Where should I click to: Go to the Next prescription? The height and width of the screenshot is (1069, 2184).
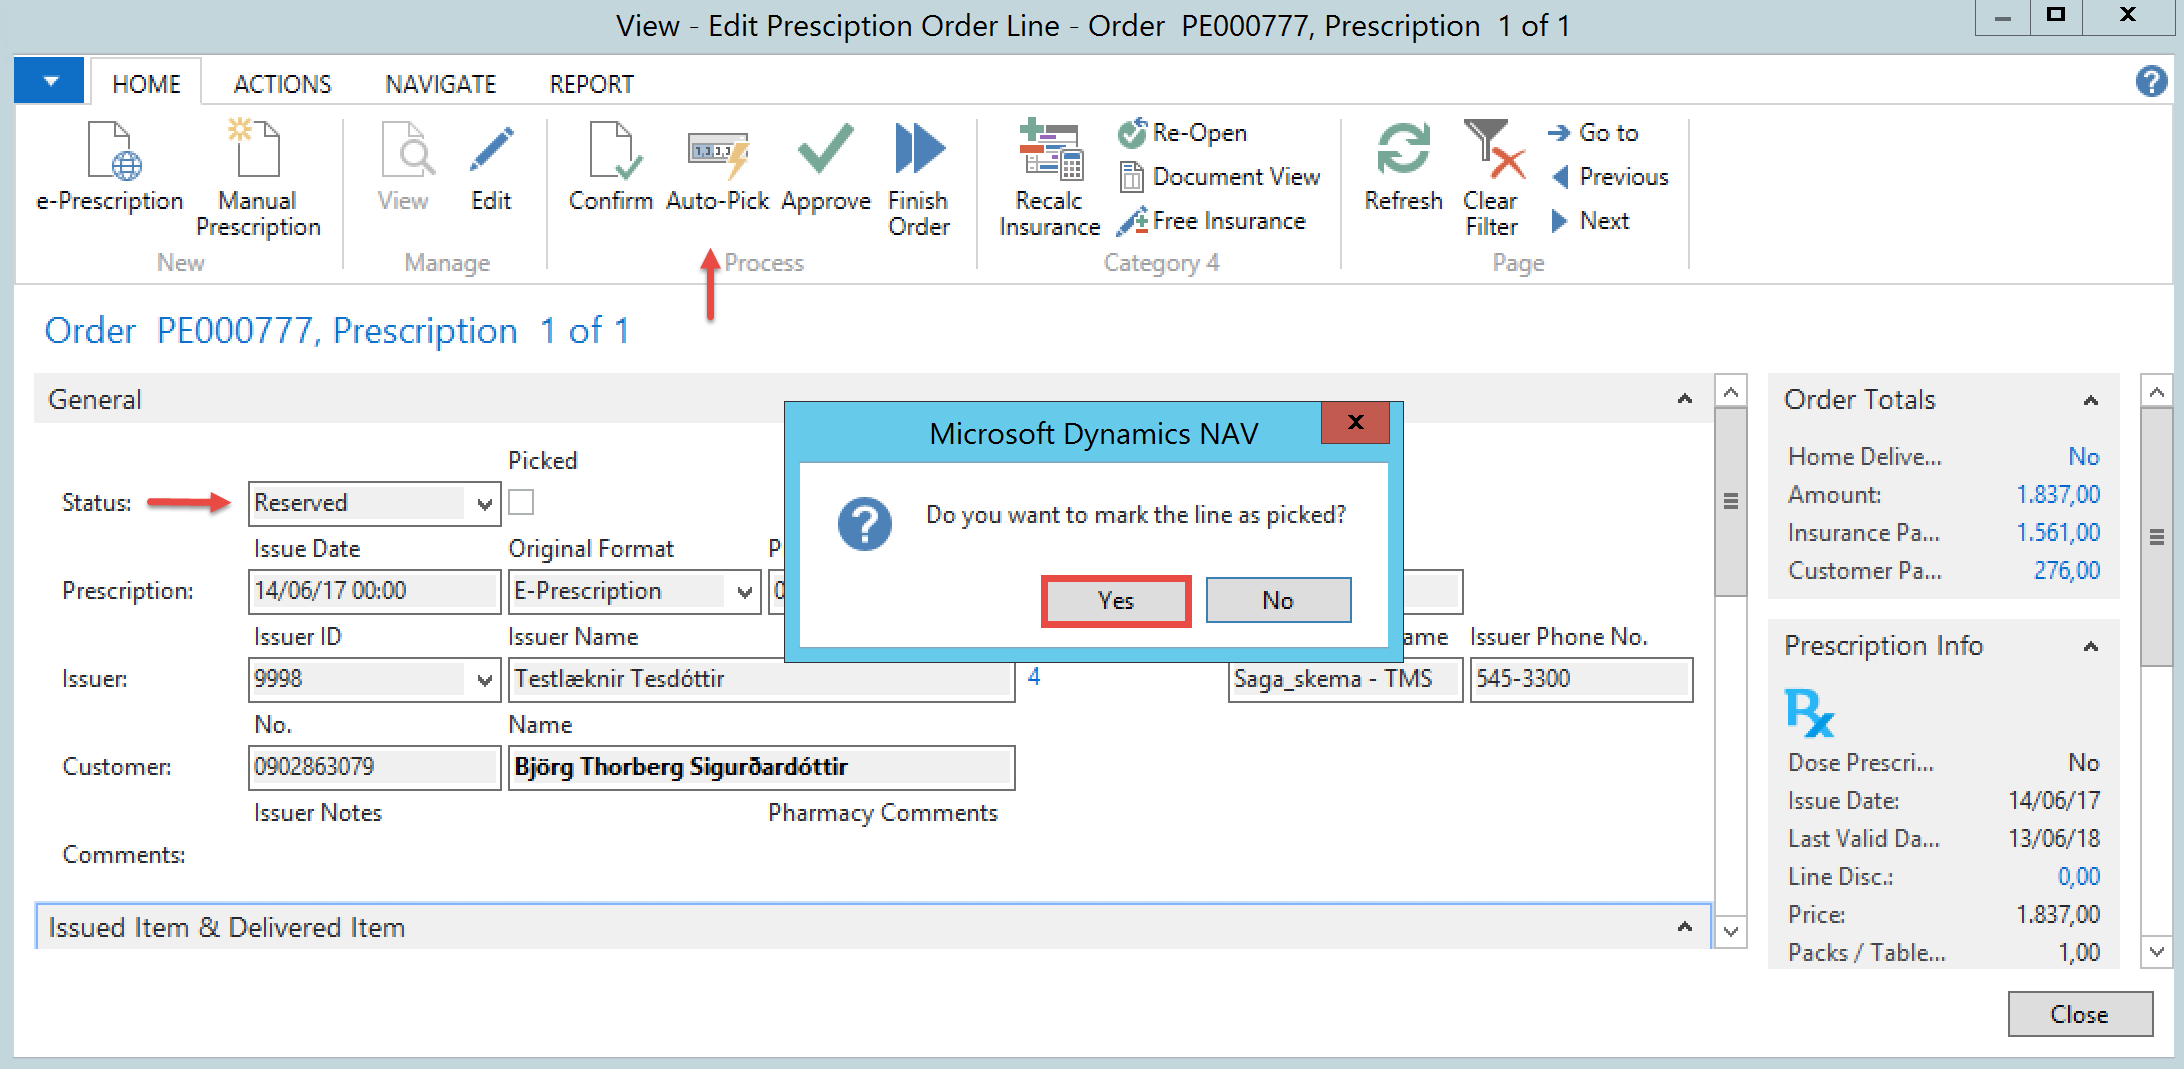1589,221
